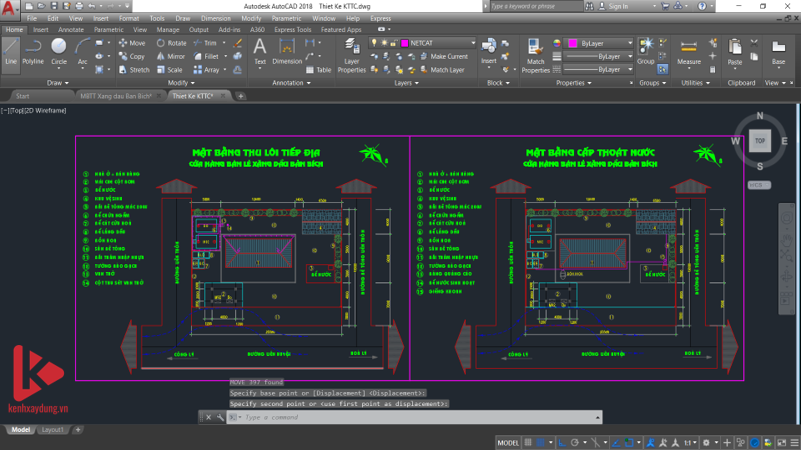Click the Mirror tool in Modify panel
Viewport: 801px width, 450px height.
click(x=170, y=57)
